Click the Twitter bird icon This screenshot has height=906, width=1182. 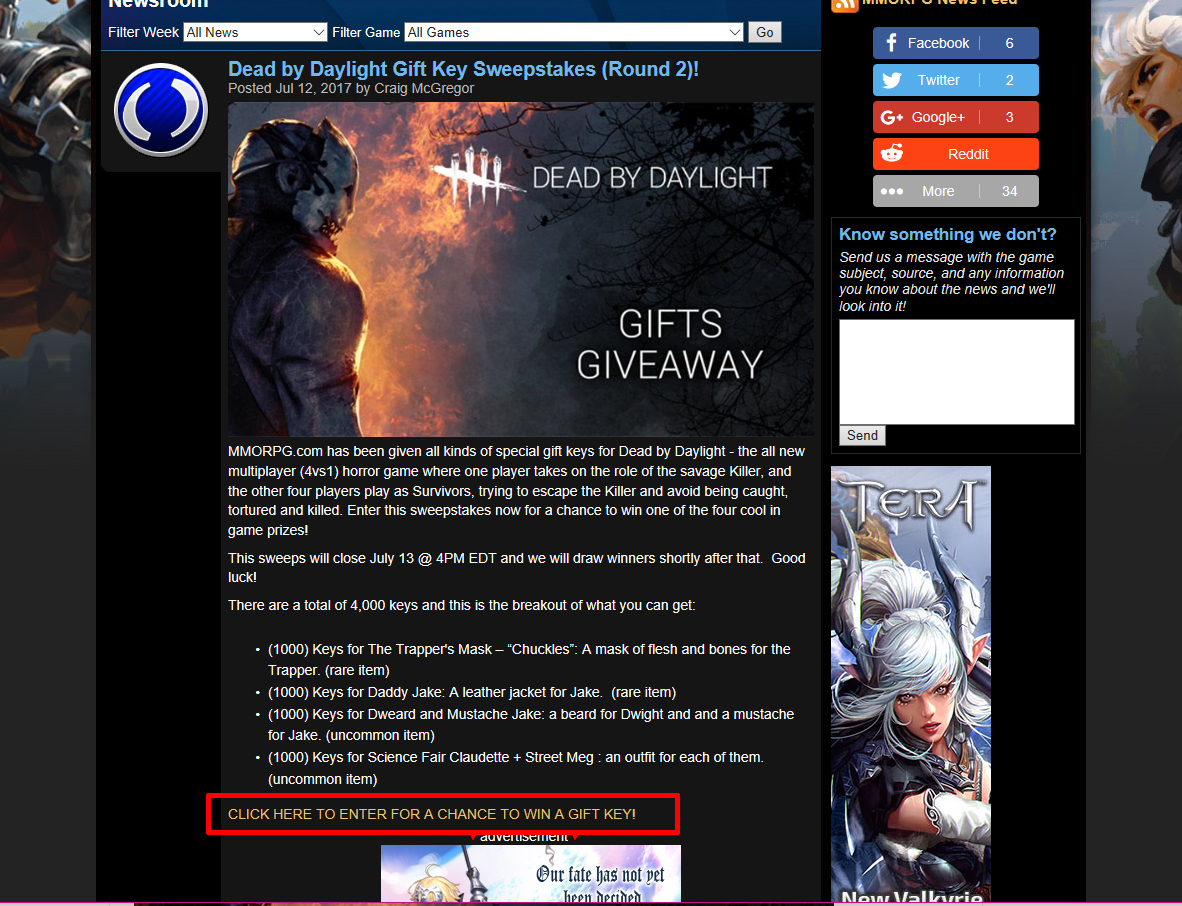pyautogui.click(x=892, y=80)
